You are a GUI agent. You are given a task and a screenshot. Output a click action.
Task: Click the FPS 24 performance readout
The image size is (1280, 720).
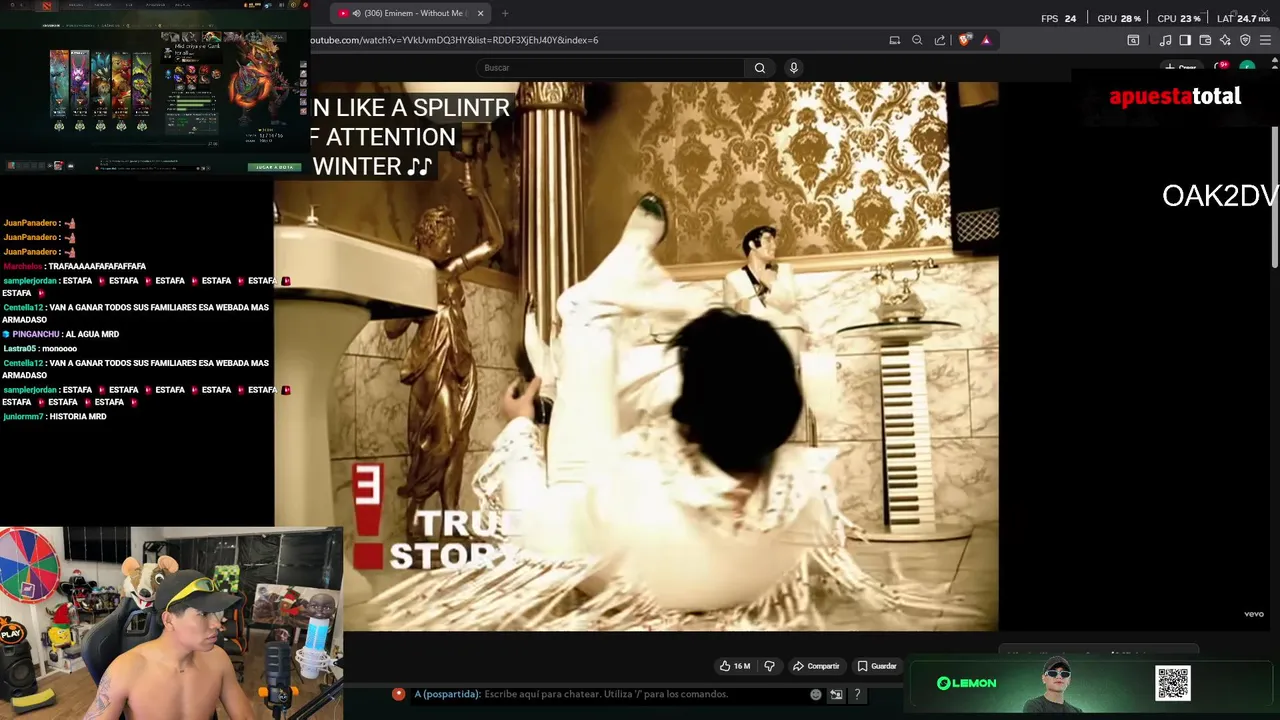pos(1059,18)
